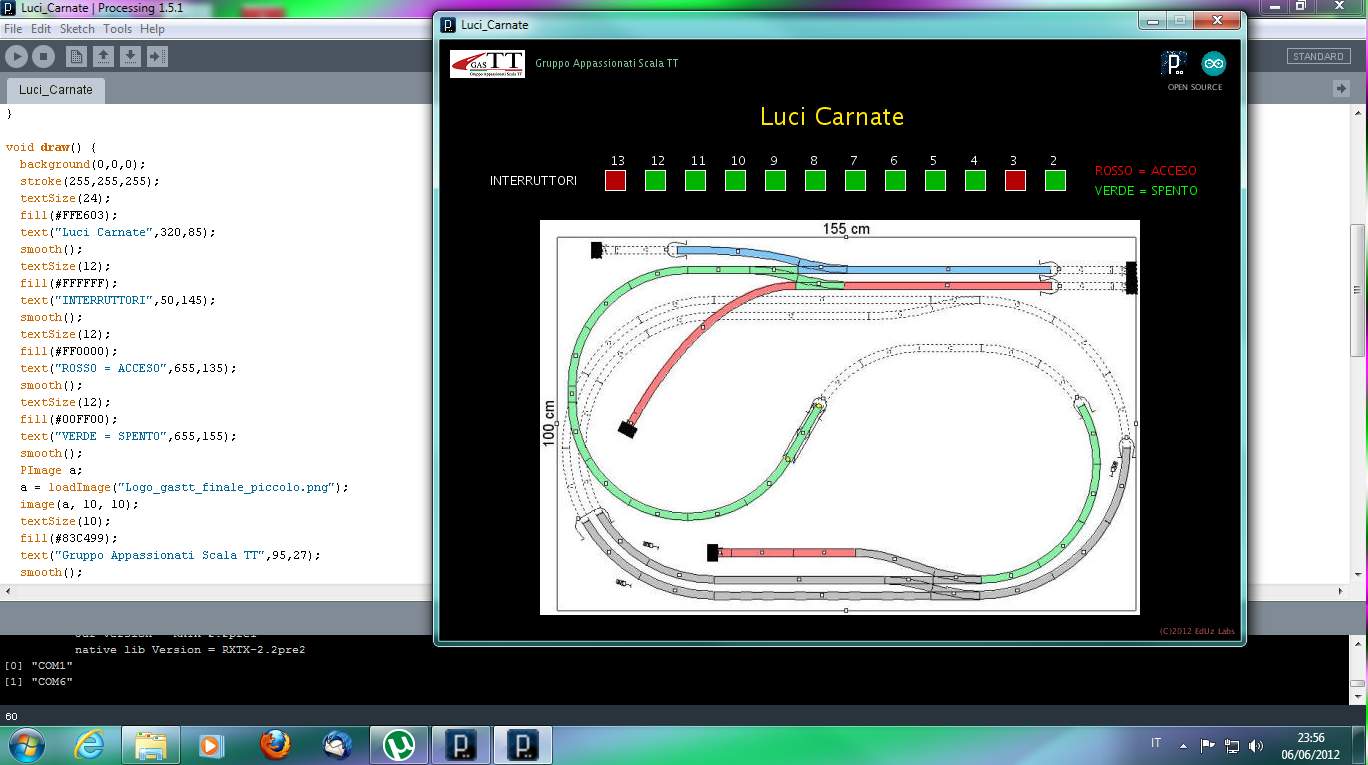
Task: Open the Tools menu
Action: tap(118, 29)
